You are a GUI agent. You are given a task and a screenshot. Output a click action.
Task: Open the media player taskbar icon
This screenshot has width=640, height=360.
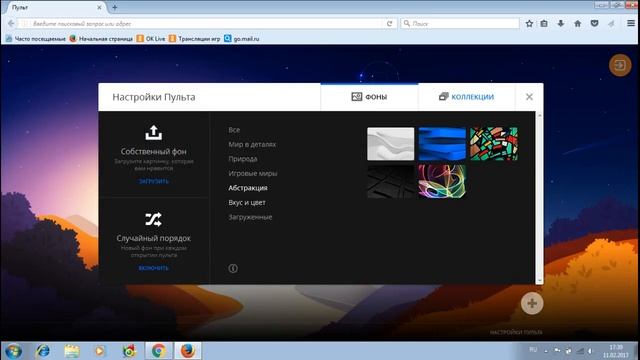click(100, 351)
